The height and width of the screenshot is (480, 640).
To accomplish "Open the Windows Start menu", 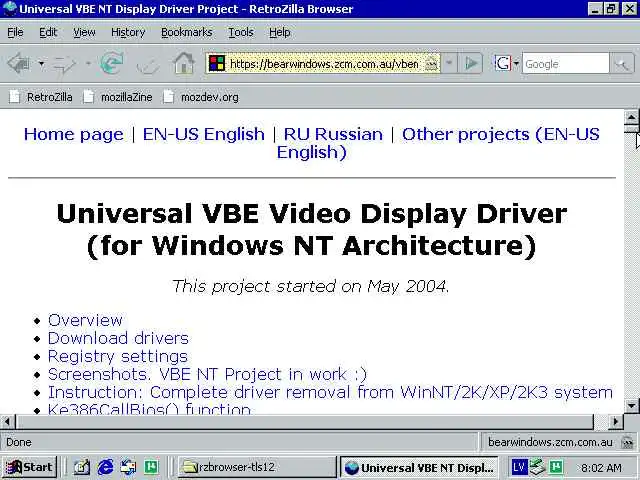I will coord(29,467).
